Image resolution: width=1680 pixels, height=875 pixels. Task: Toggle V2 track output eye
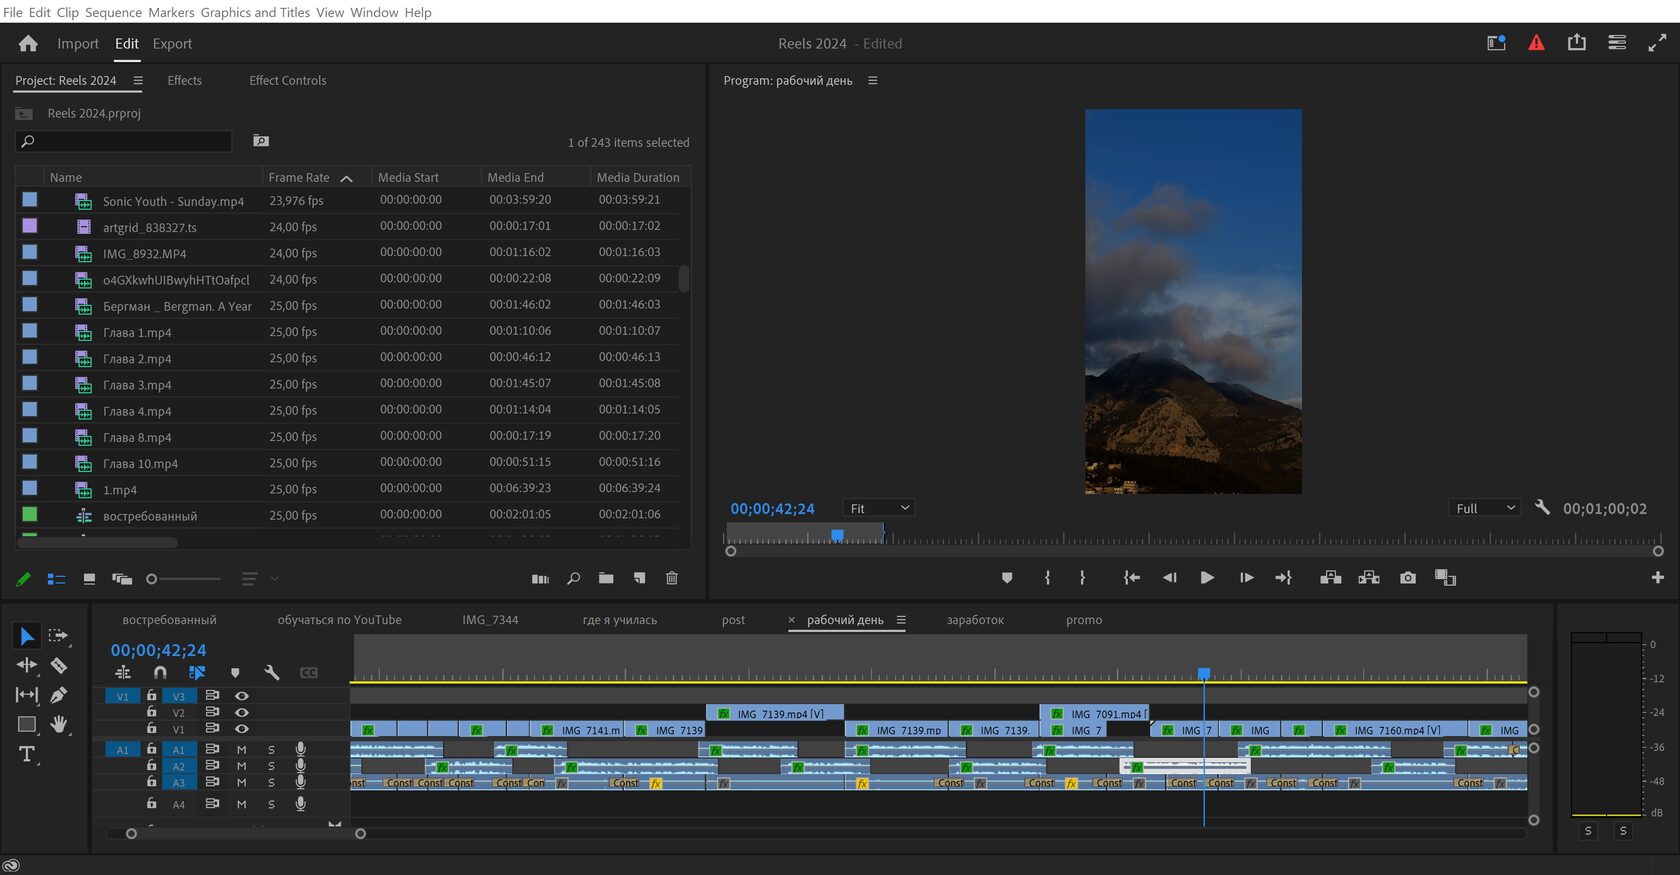(241, 713)
